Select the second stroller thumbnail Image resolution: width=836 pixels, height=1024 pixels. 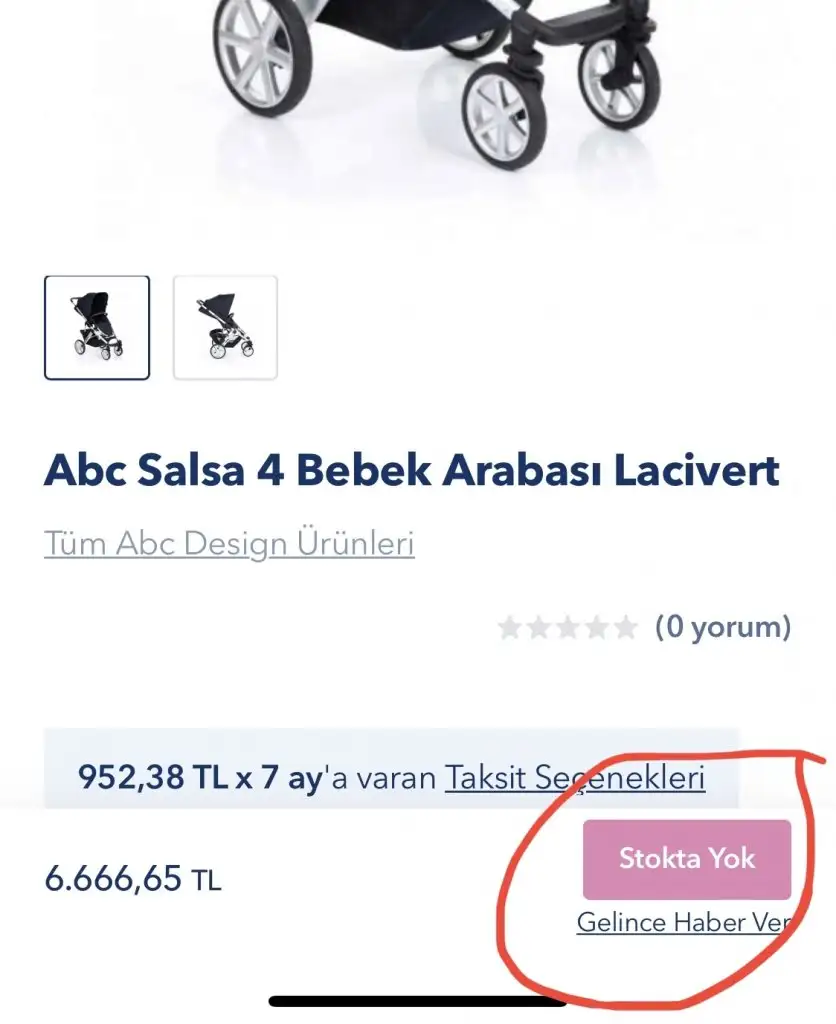225,328
